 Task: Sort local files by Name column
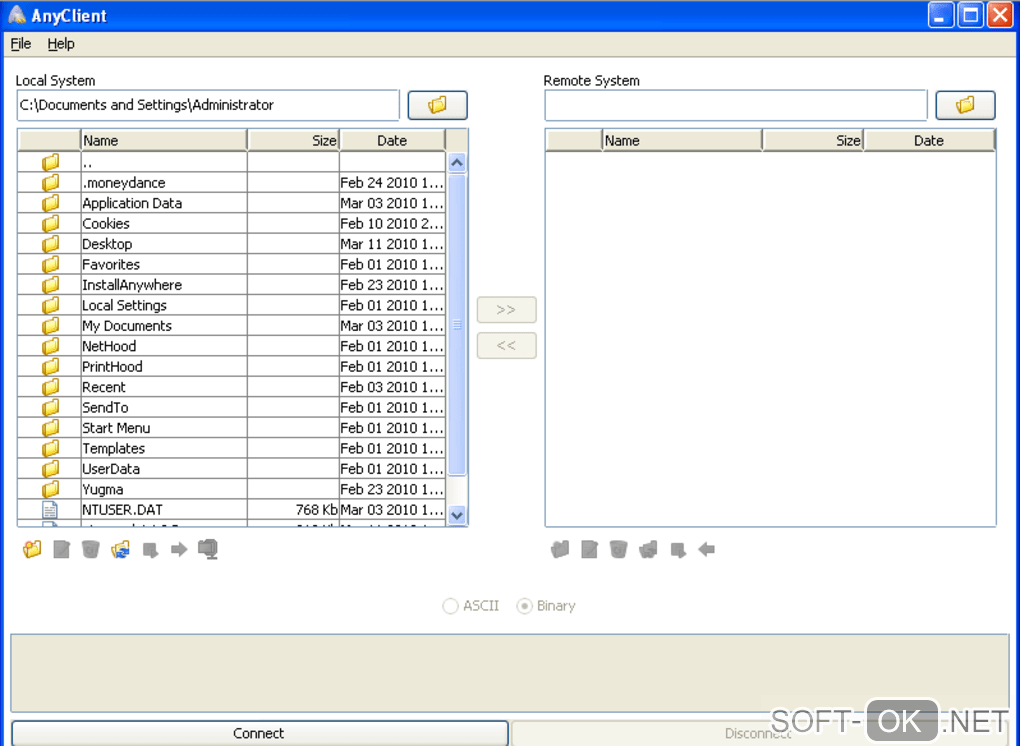coord(164,140)
